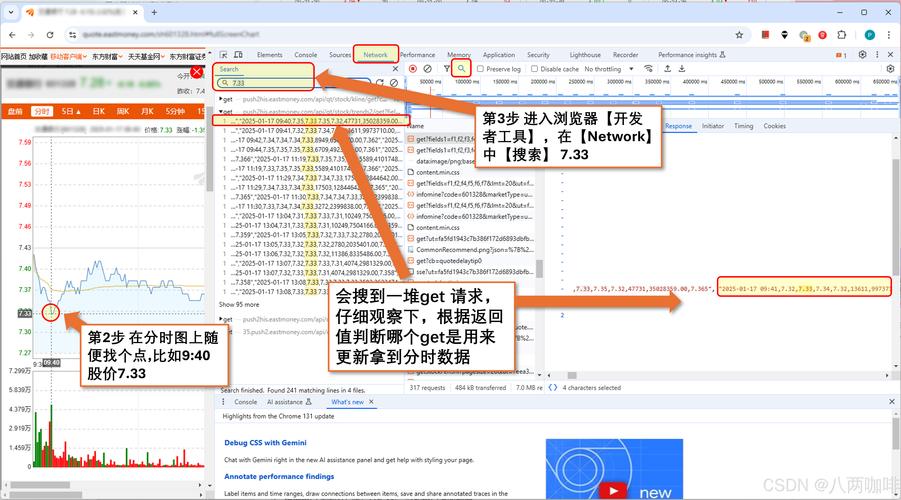Click the export HAR download arrow icon

point(682,68)
